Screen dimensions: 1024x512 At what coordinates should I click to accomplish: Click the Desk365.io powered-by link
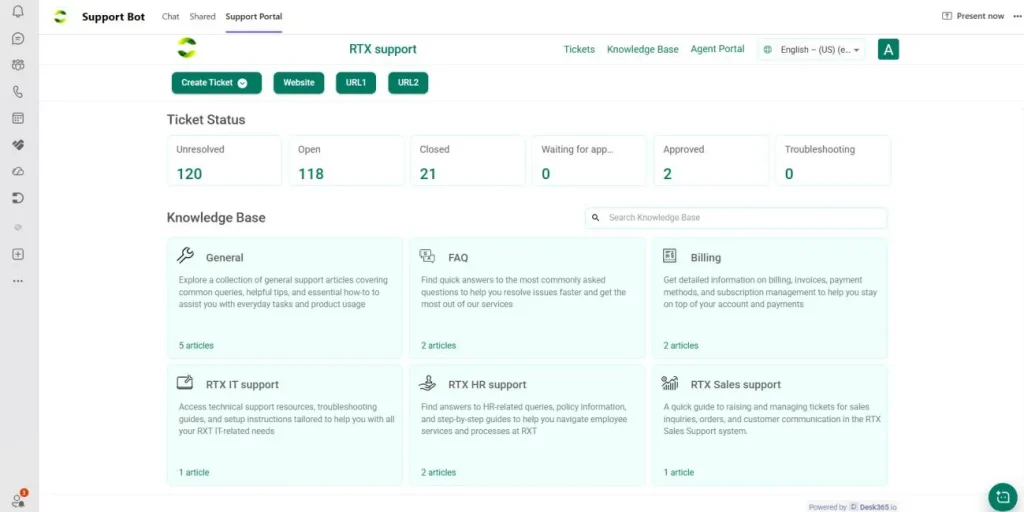pos(873,507)
